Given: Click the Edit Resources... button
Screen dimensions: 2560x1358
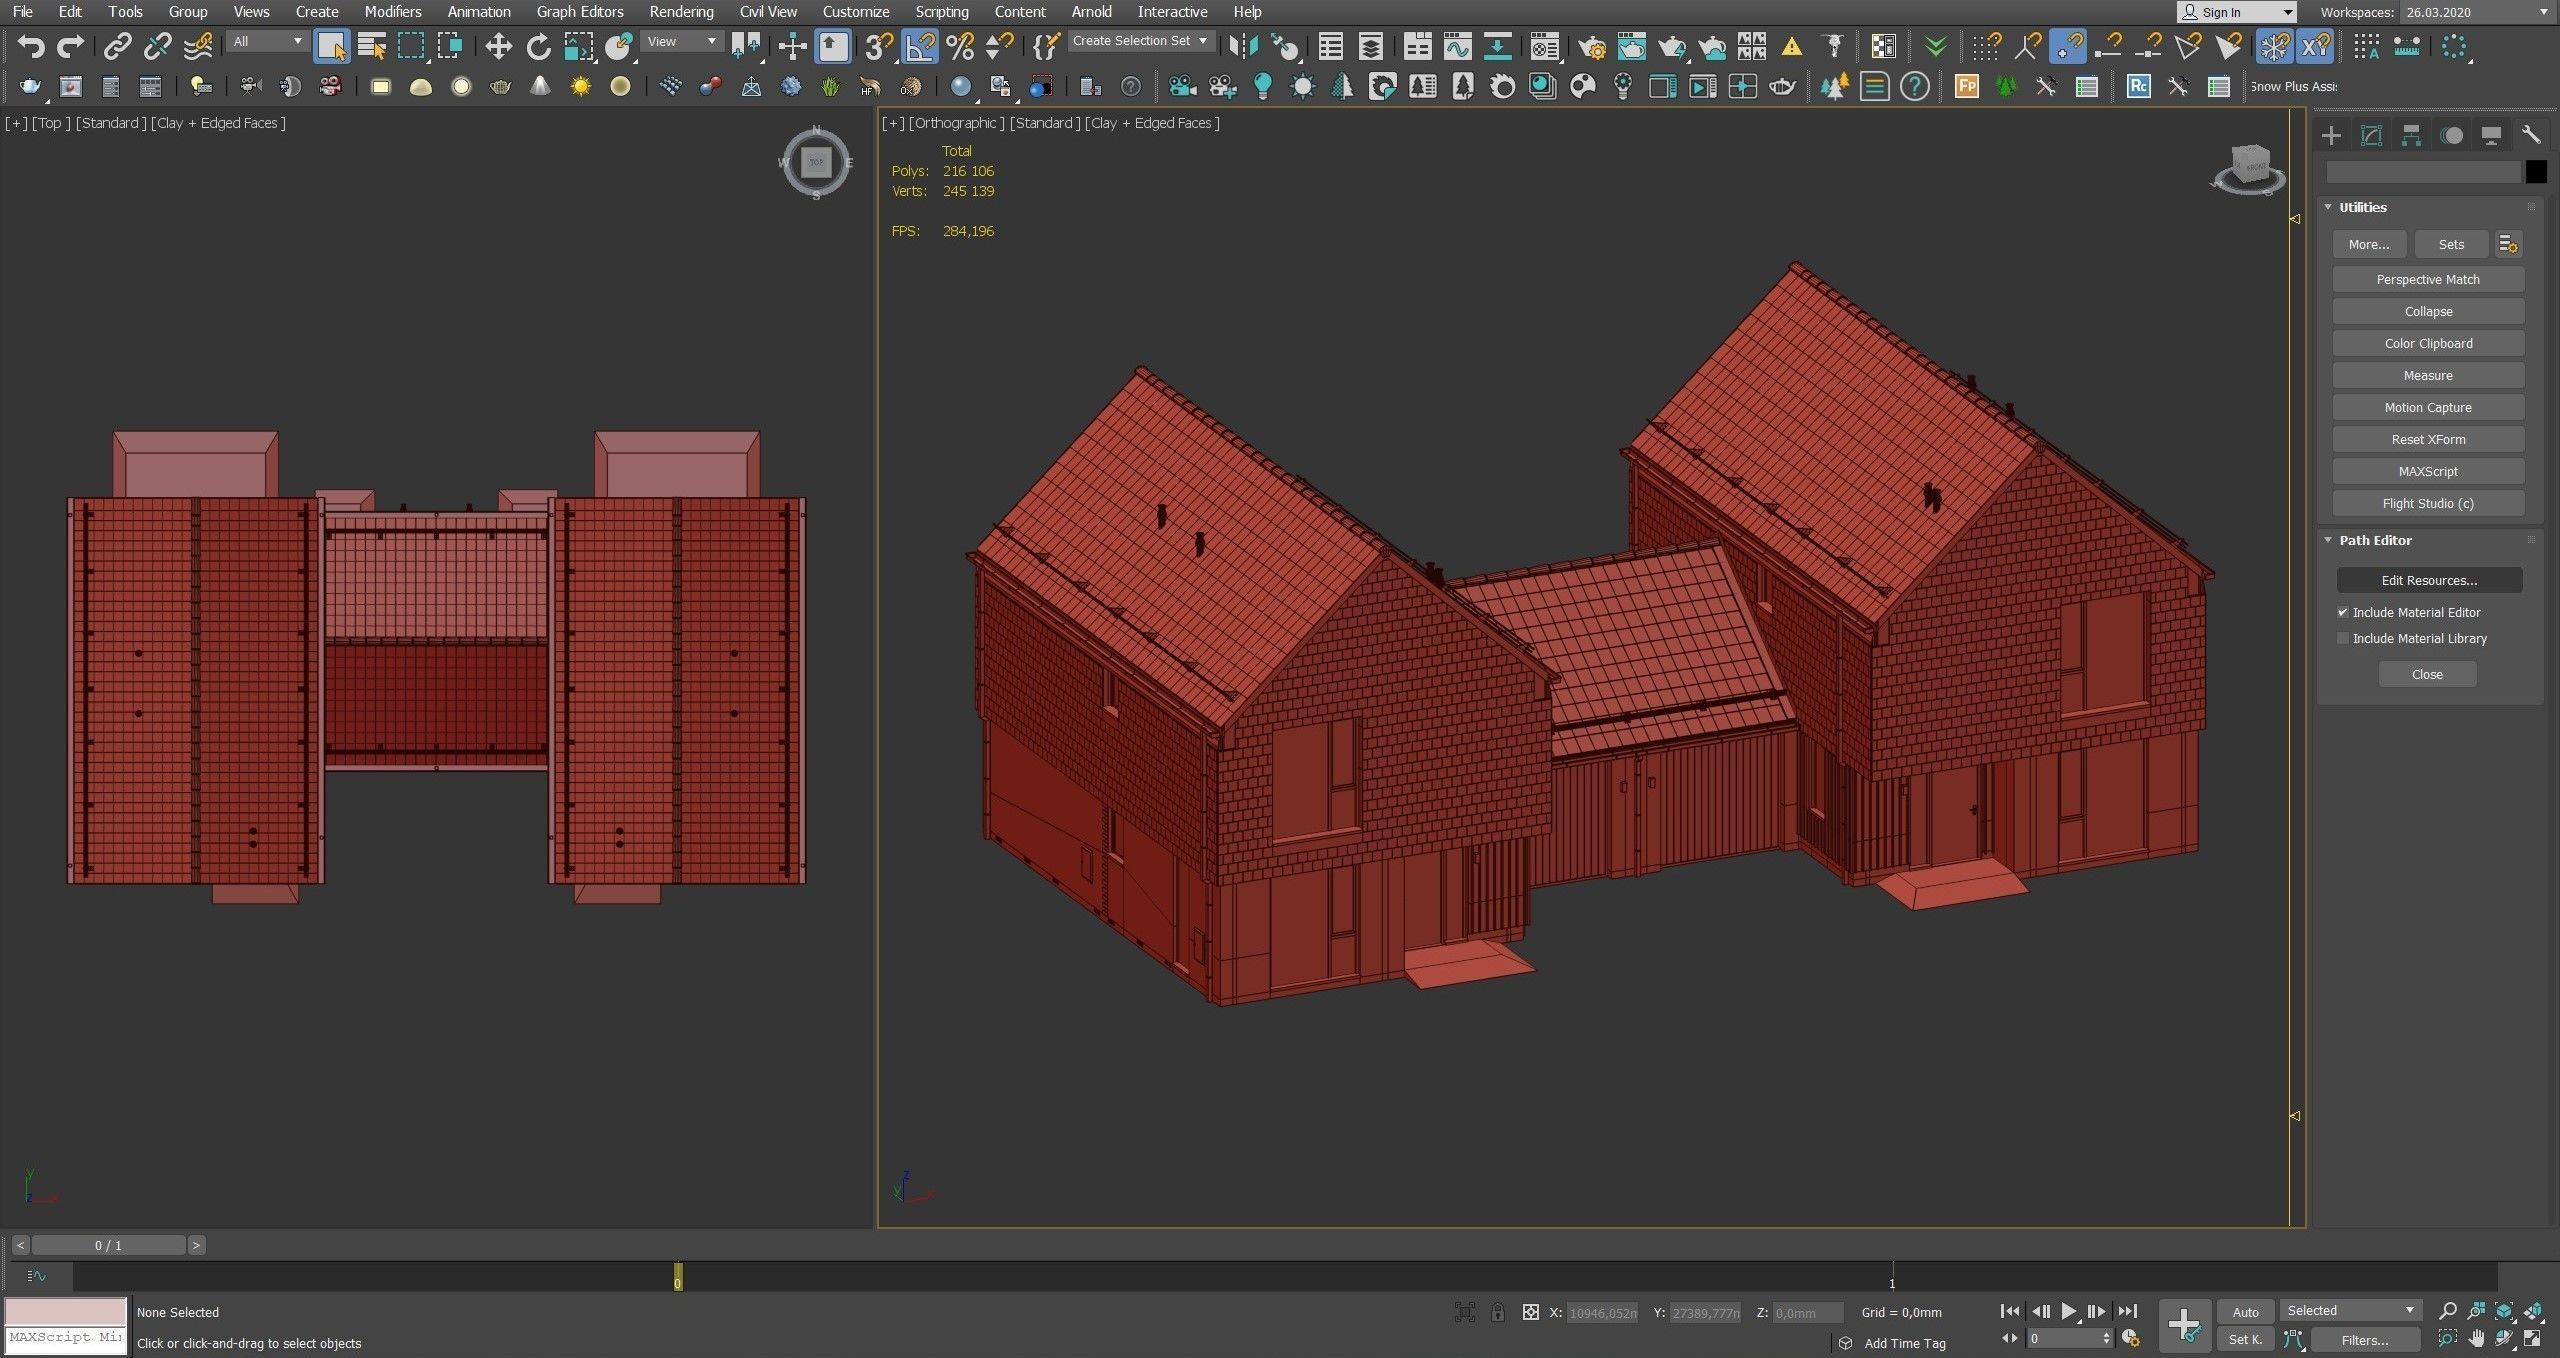Looking at the screenshot, I should click(x=2429, y=580).
